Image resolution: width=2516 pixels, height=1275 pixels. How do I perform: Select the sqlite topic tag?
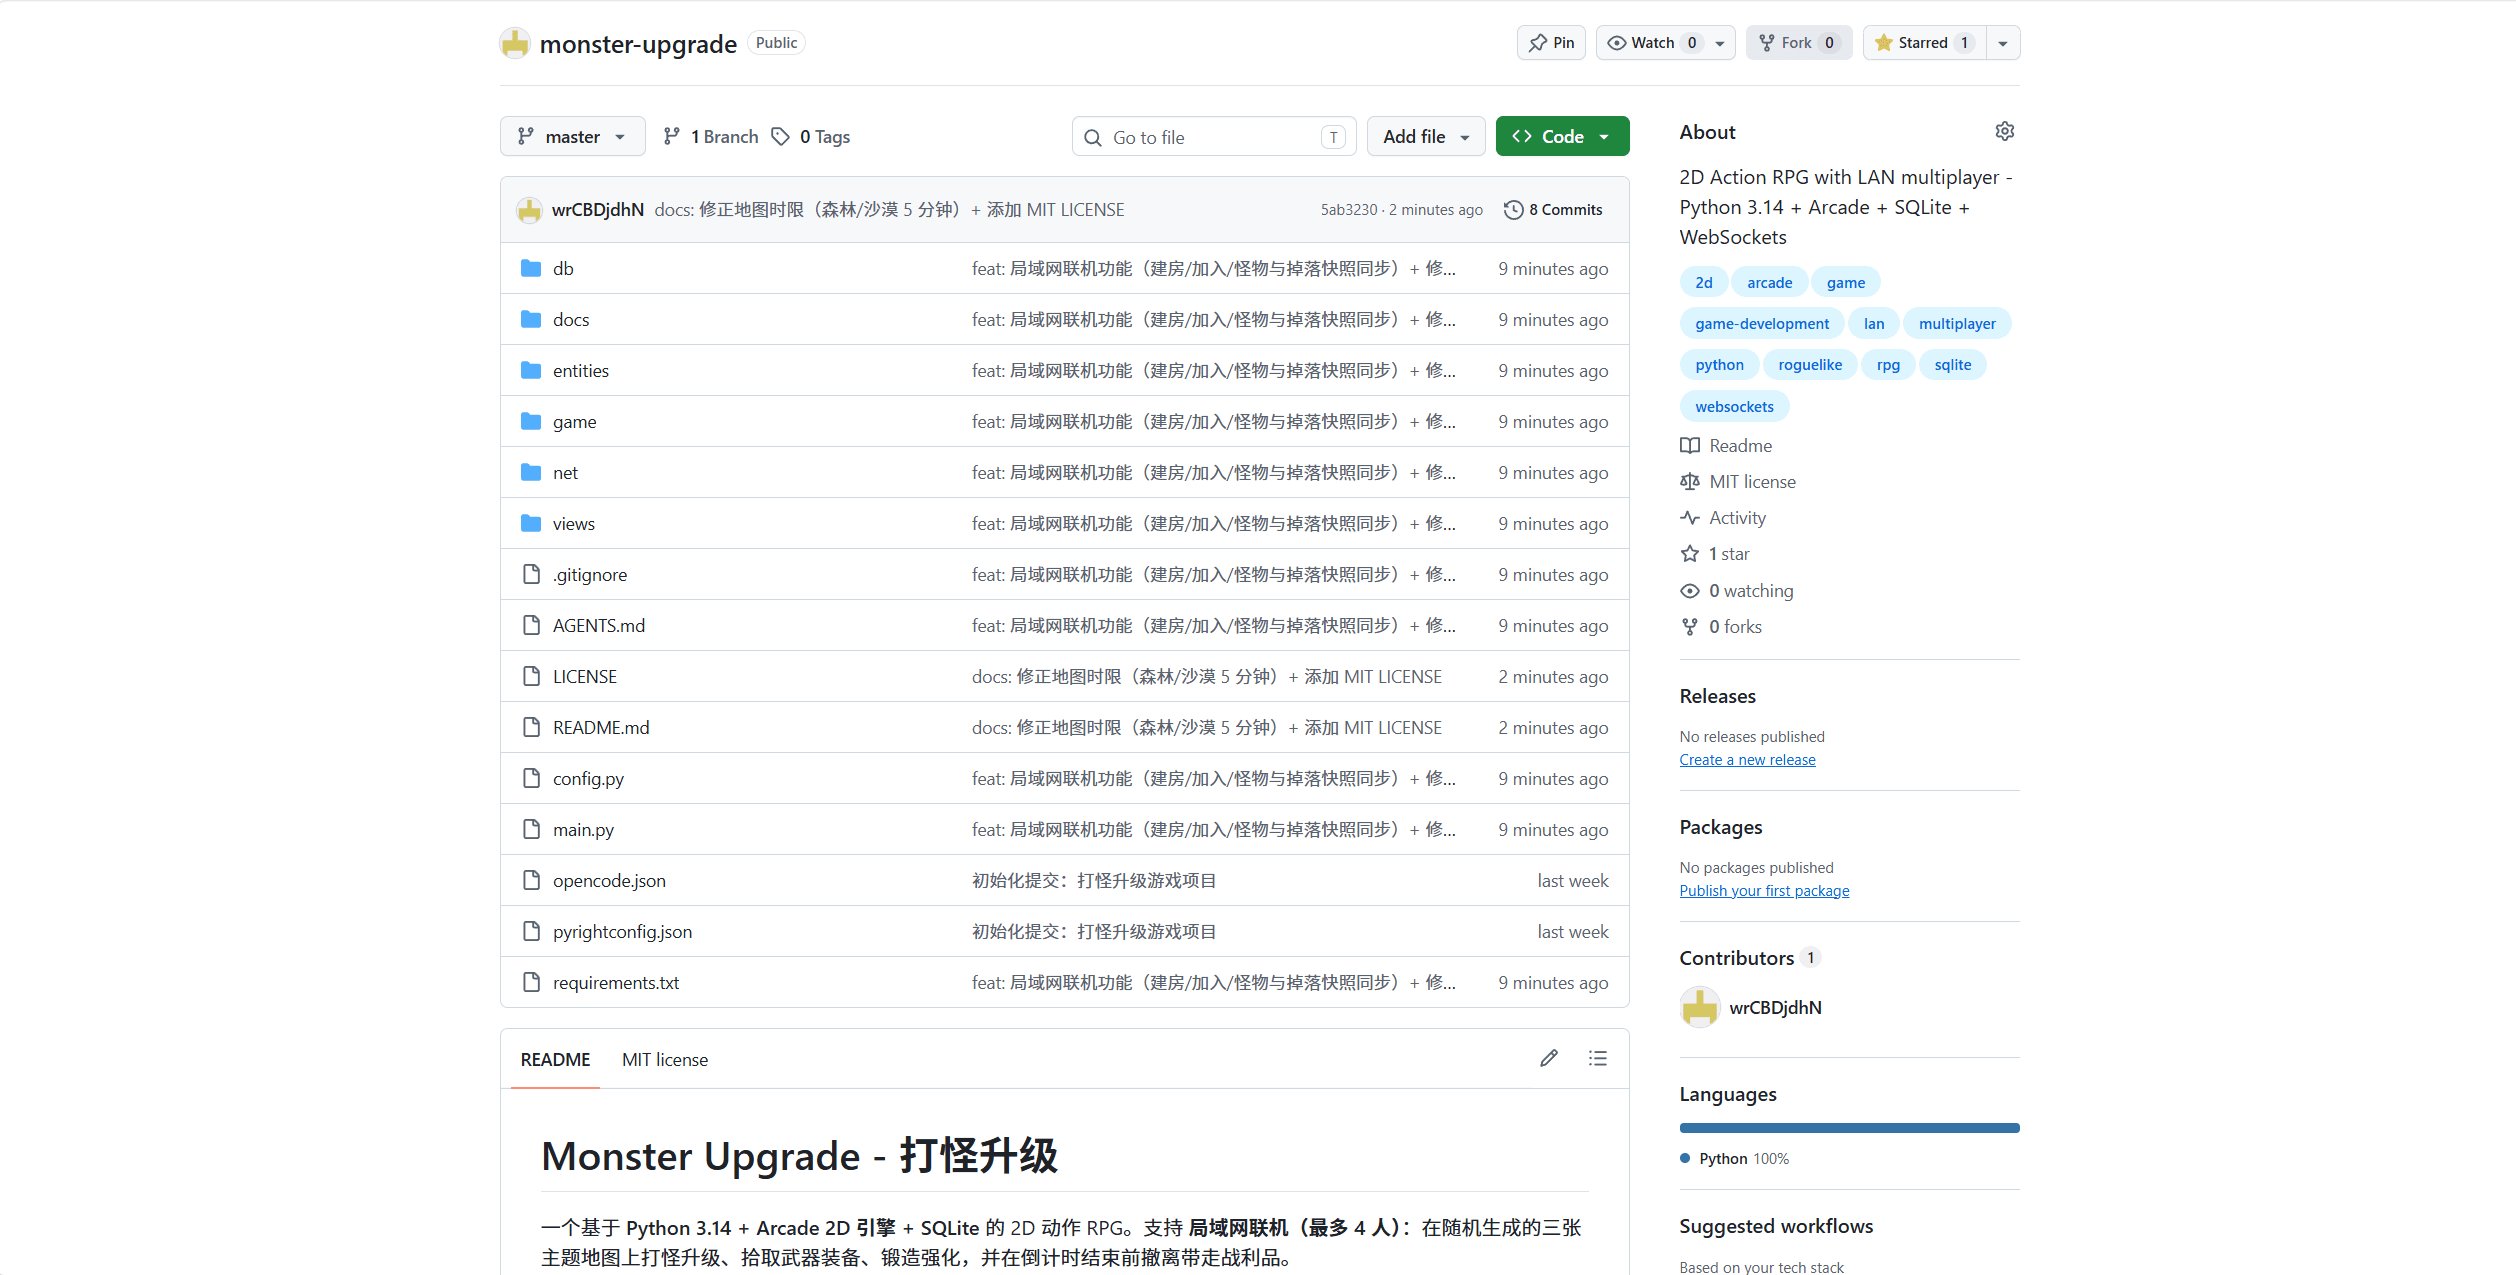click(1952, 365)
